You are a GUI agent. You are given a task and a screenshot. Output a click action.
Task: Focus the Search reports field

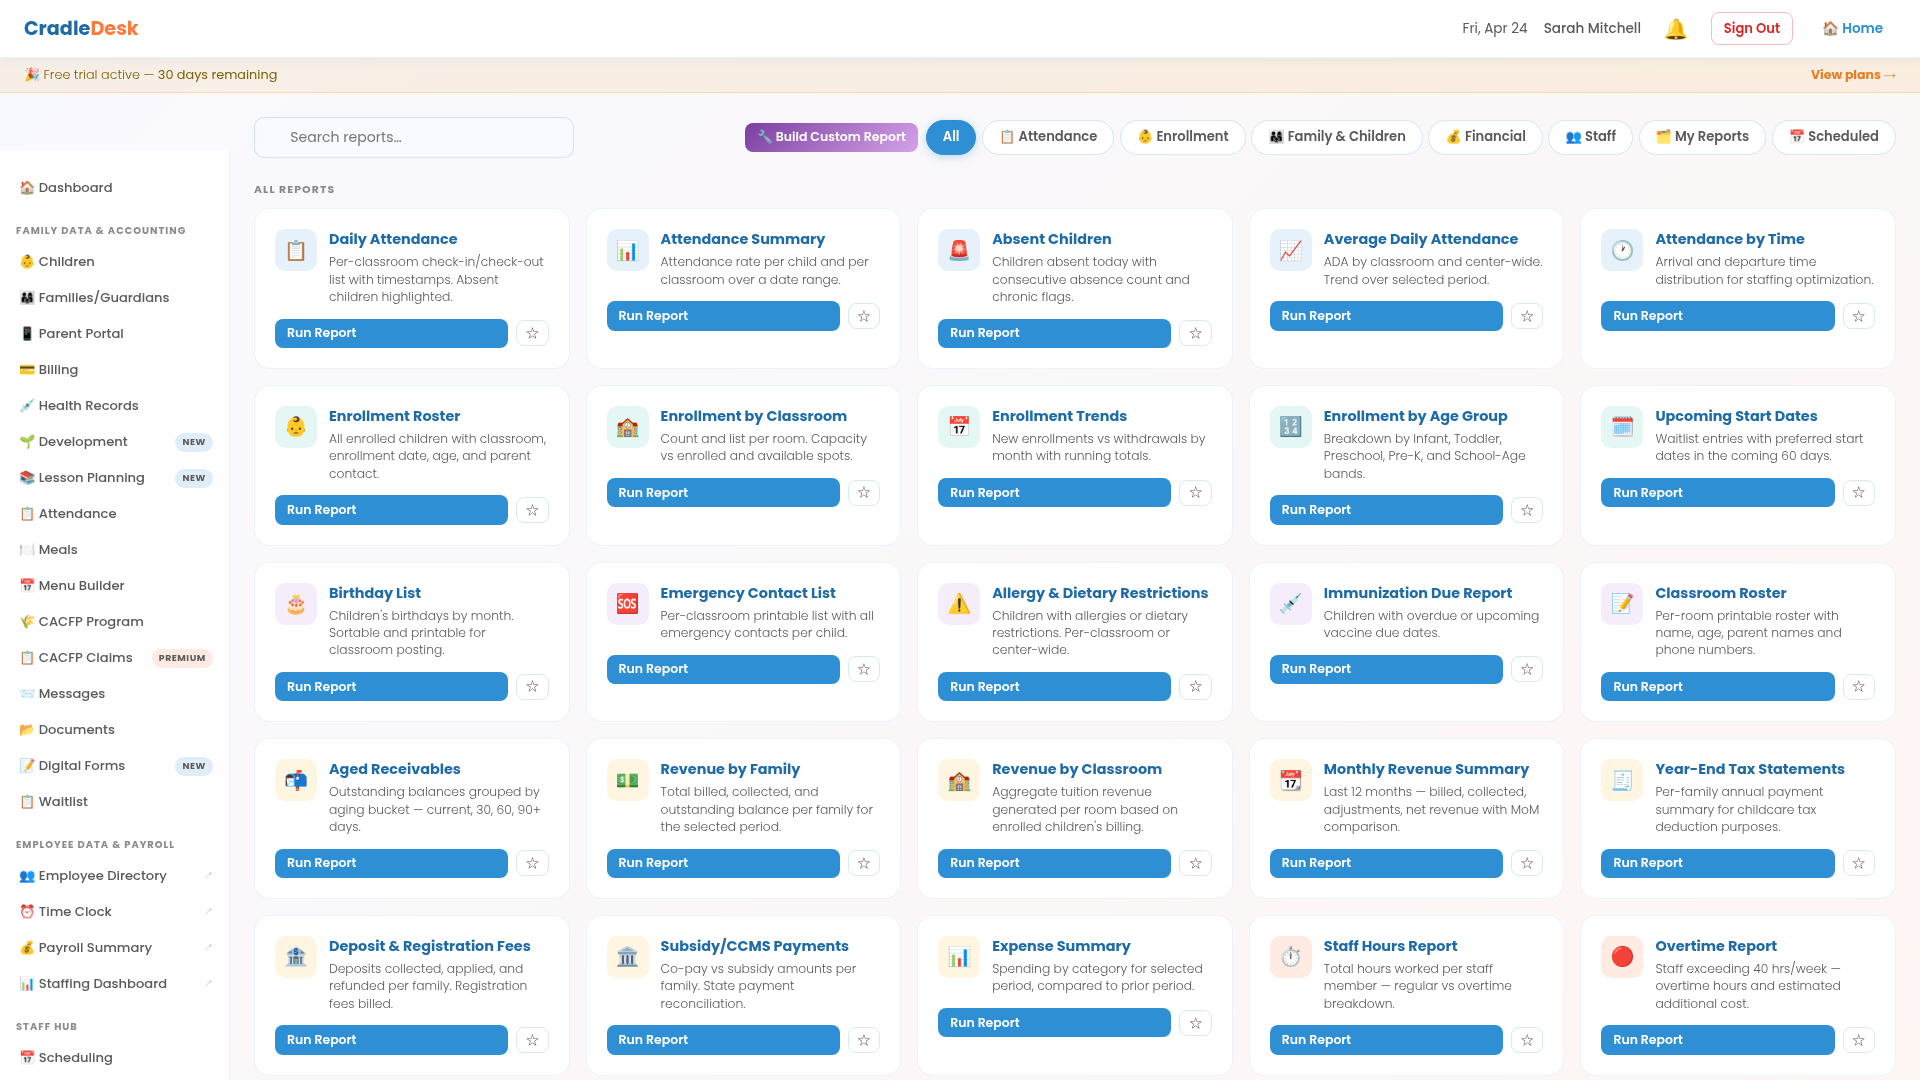[414, 138]
